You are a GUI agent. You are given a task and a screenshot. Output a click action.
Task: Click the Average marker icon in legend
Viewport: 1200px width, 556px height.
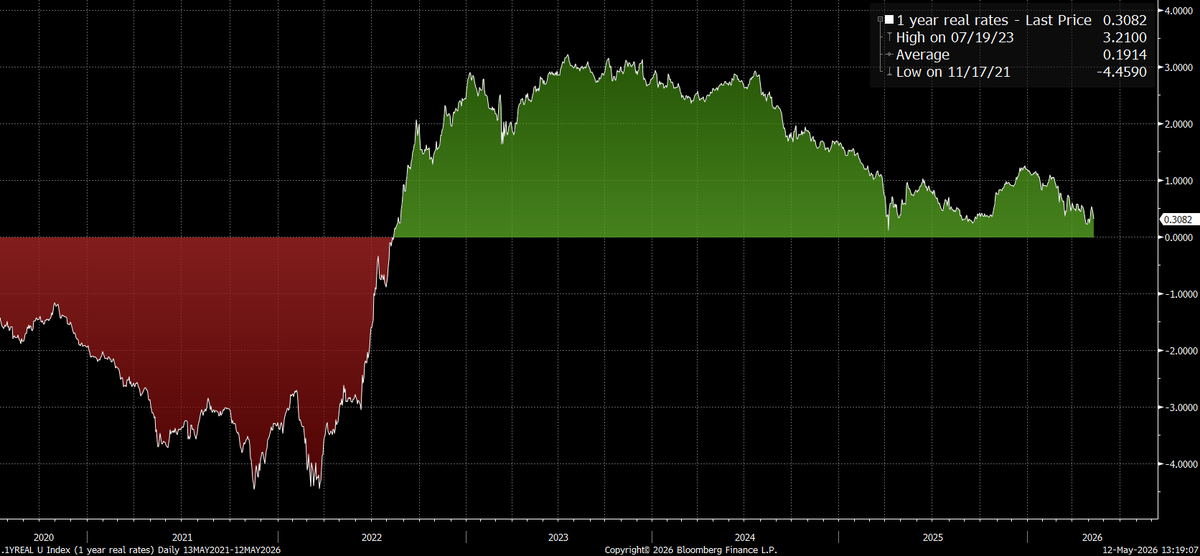888,54
